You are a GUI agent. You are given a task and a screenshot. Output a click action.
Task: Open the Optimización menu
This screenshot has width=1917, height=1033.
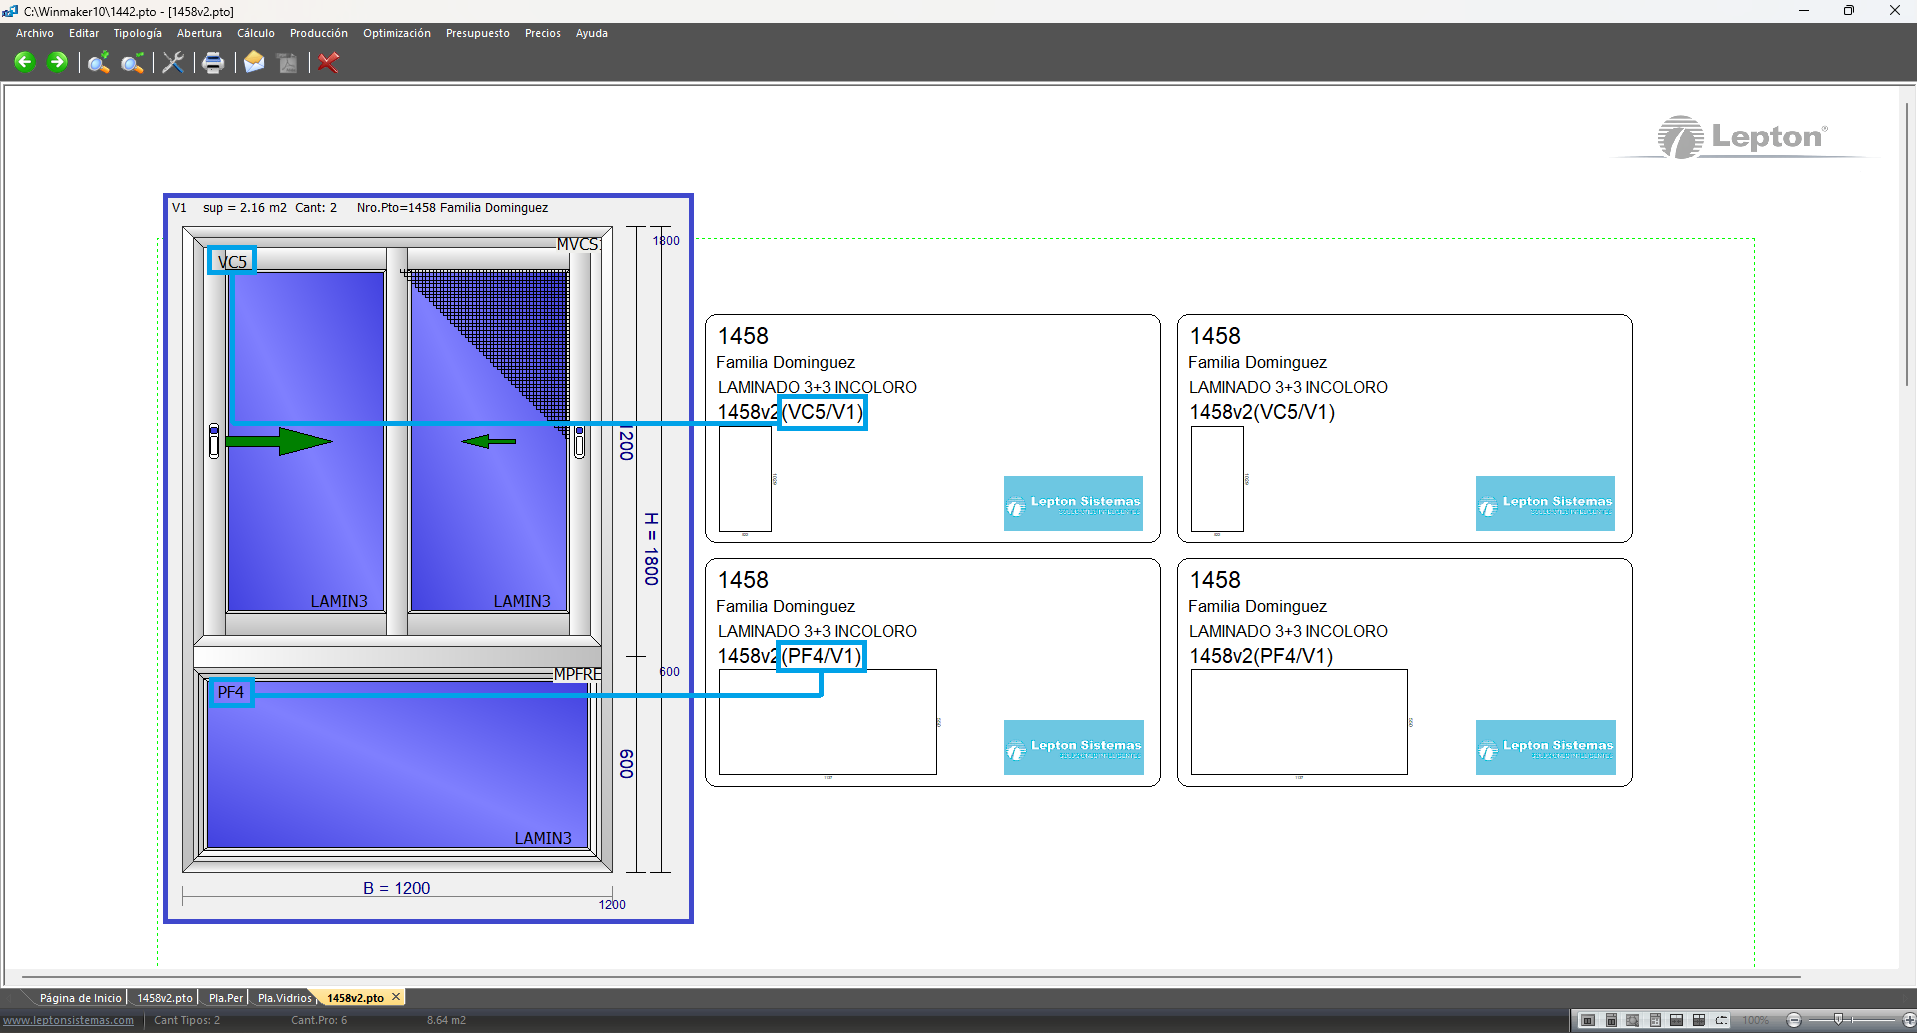pos(396,33)
